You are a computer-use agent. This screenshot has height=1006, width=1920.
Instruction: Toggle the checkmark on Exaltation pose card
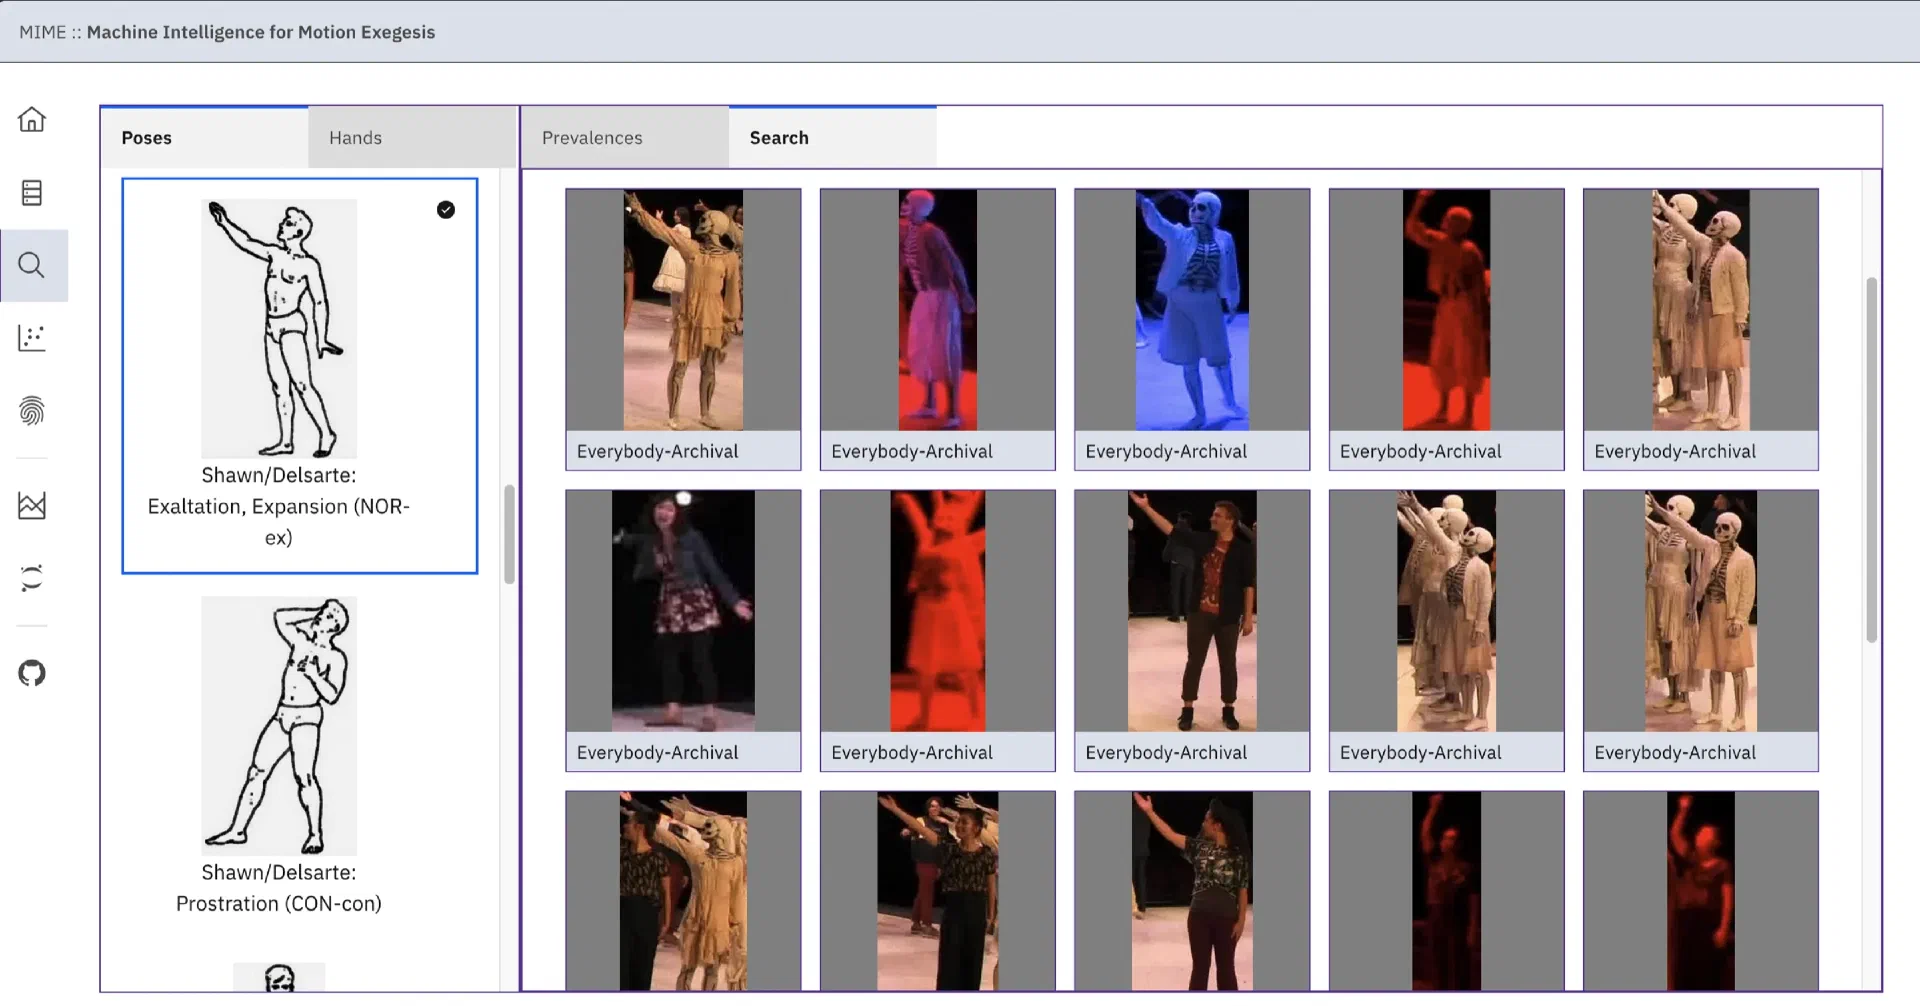(446, 209)
